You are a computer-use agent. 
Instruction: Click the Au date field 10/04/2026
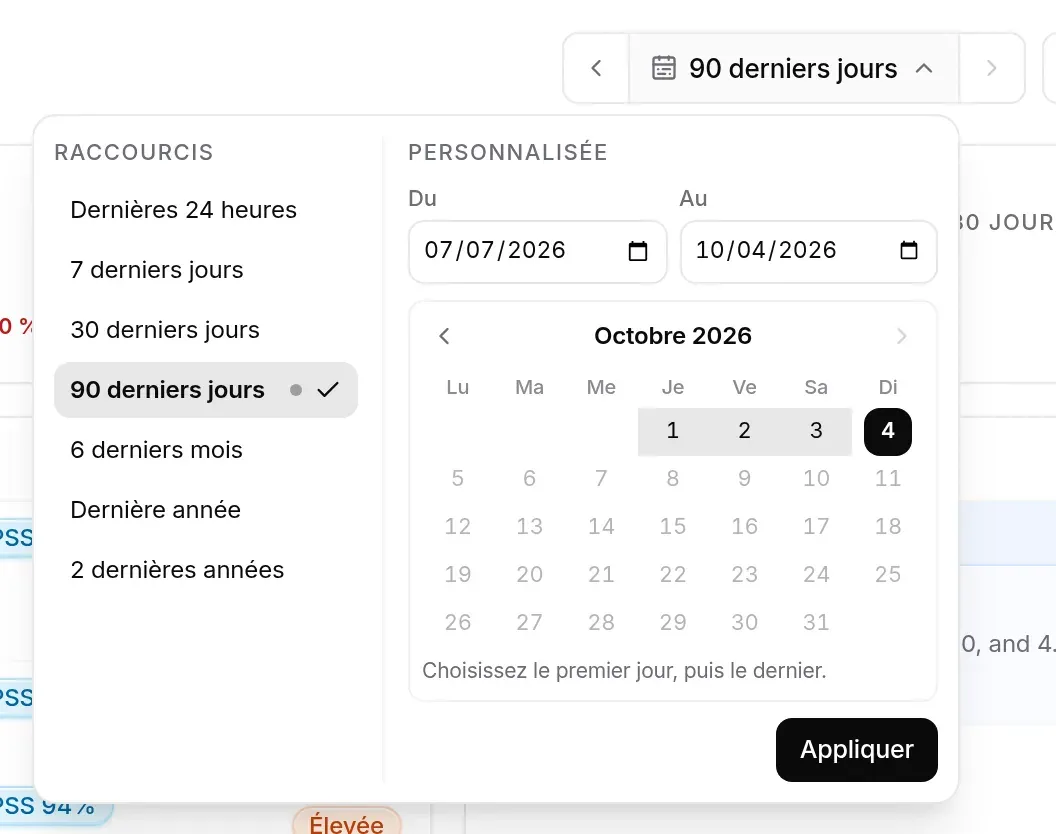point(808,251)
